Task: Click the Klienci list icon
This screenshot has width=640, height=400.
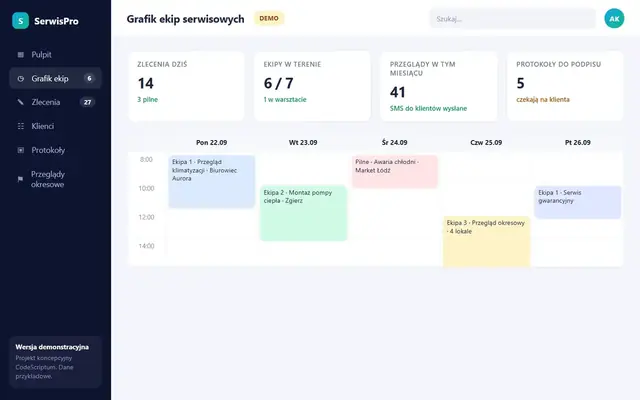Action: click(20, 126)
